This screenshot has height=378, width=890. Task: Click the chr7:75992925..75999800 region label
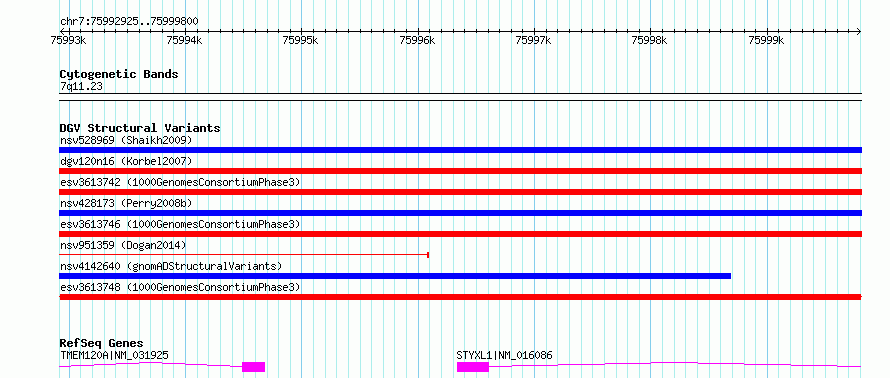click(129, 22)
